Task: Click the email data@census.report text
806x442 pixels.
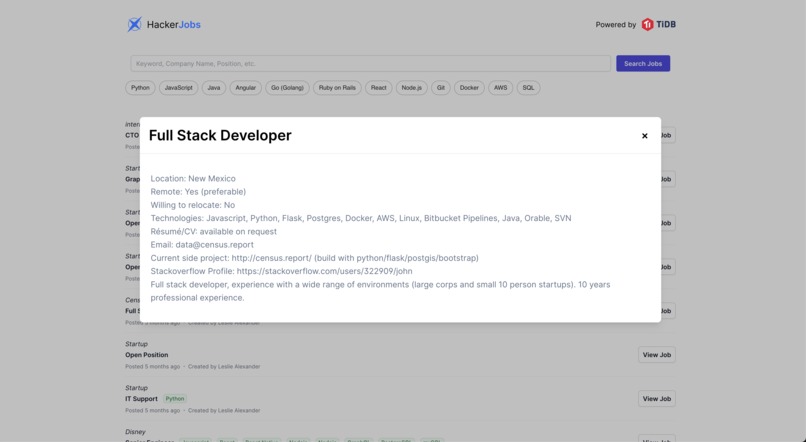Action: [x=214, y=245]
